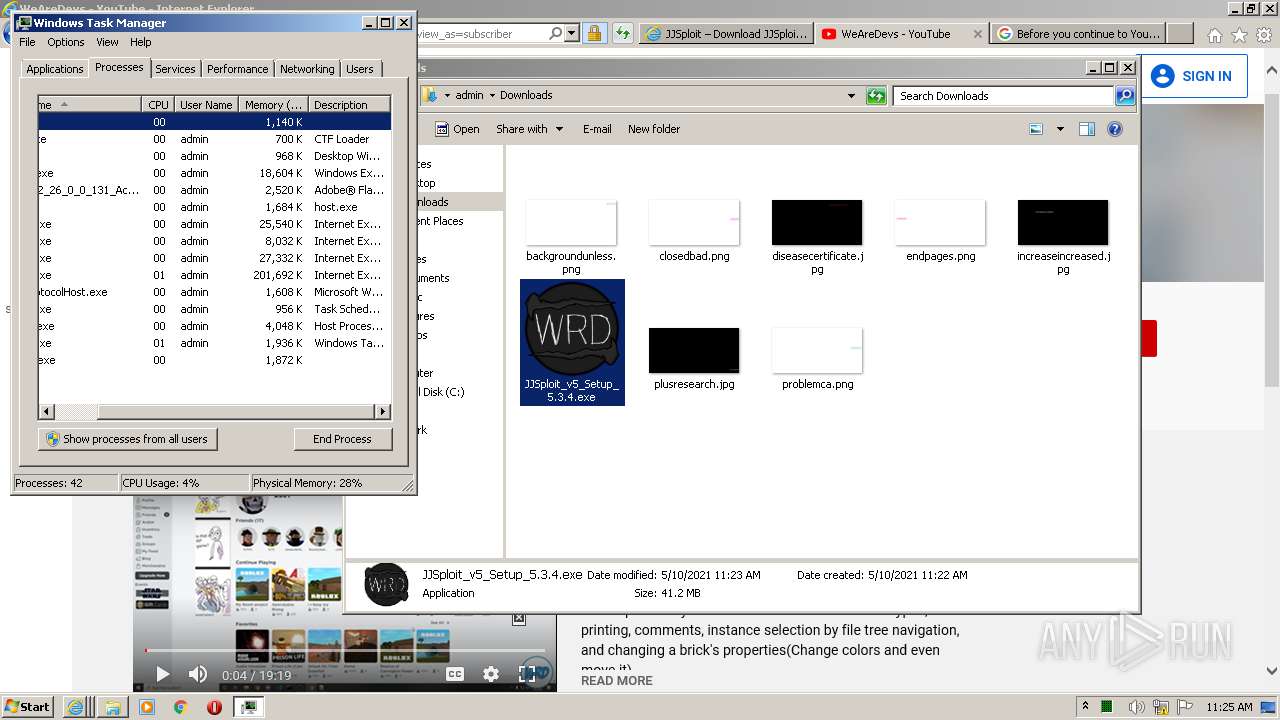1280x720 pixels.
Task: Click READ MORE under the video description
Action: coord(617,681)
